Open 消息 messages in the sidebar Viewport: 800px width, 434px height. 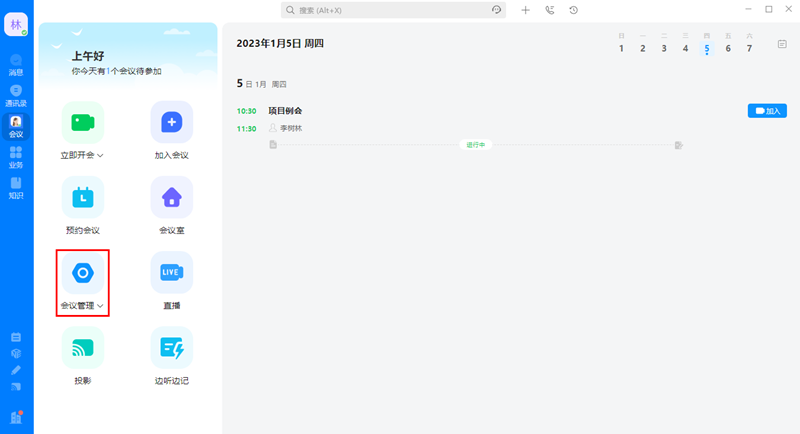(16, 65)
